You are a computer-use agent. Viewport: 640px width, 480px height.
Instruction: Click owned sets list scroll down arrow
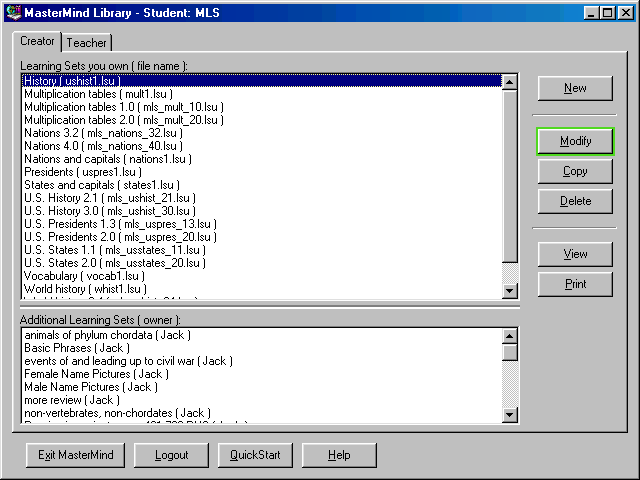coord(509,291)
